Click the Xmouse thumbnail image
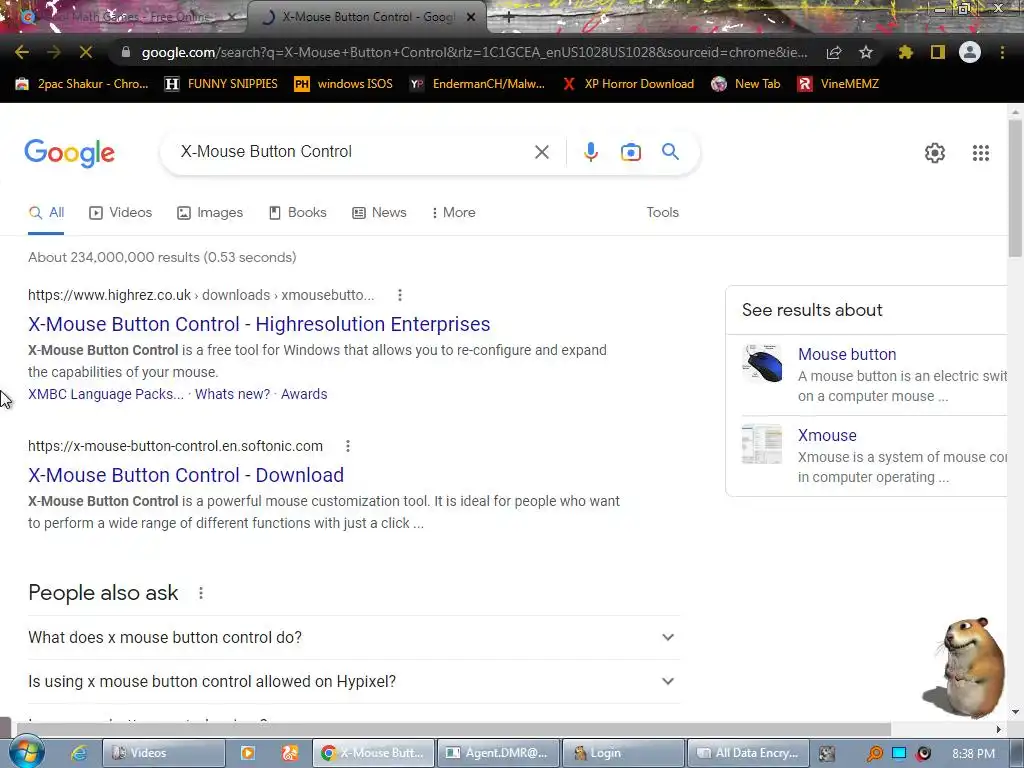This screenshot has width=1024, height=768. point(761,444)
